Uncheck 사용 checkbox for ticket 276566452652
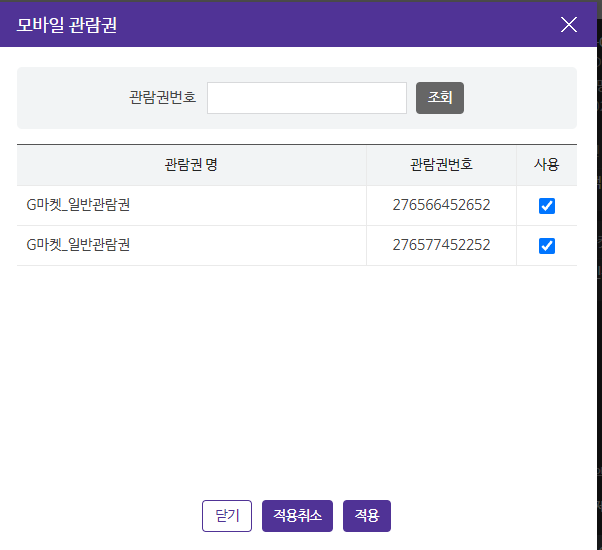 click(x=547, y=206)
